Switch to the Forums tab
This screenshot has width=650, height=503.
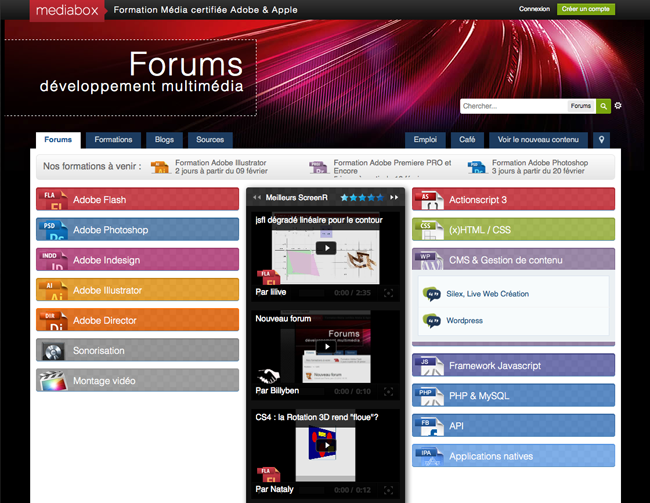pyautogui.click(x=58, y=140)
